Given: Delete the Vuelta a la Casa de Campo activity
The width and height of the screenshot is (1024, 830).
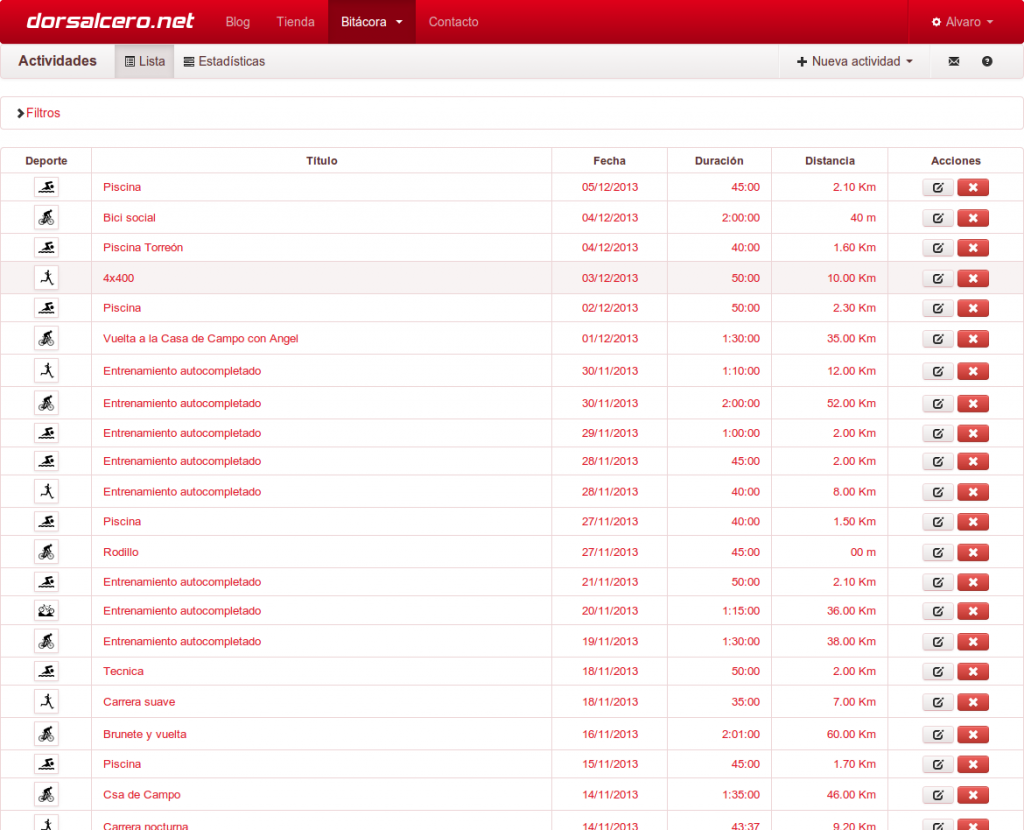Looking at the screenshot, I should pos(972,339).
